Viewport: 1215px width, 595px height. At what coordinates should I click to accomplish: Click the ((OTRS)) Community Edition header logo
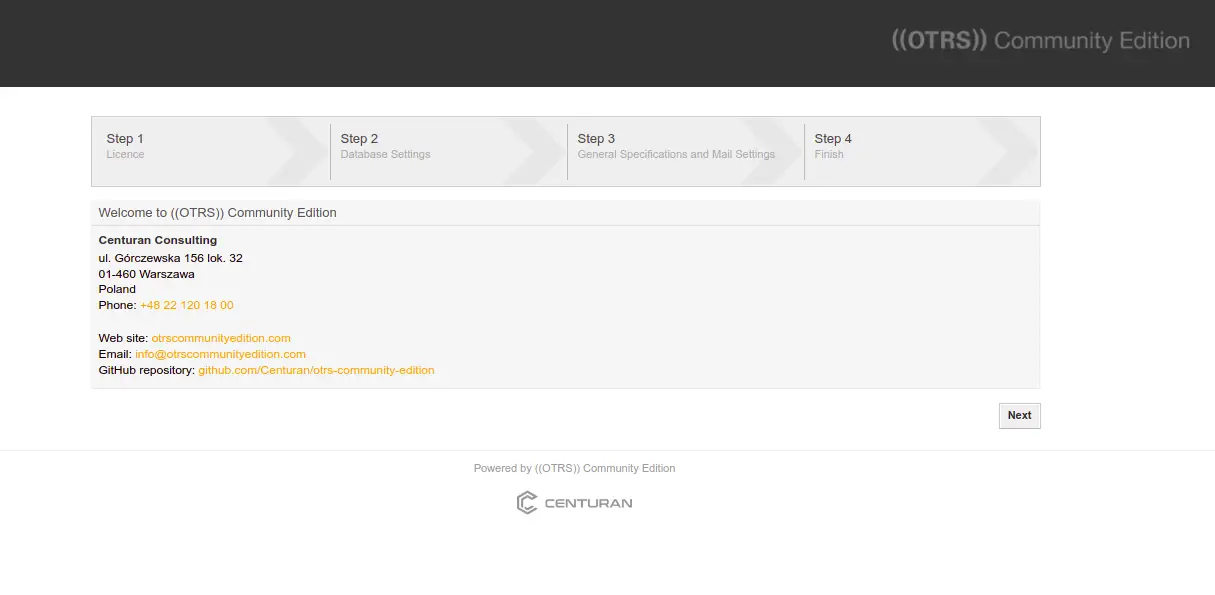(1041, 41)
